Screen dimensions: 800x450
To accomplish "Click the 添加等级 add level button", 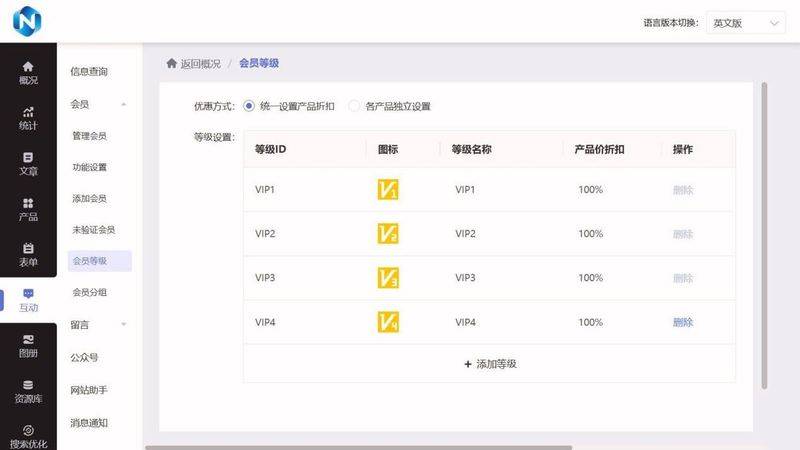I will pyautogui.click(x=490, y=364).
